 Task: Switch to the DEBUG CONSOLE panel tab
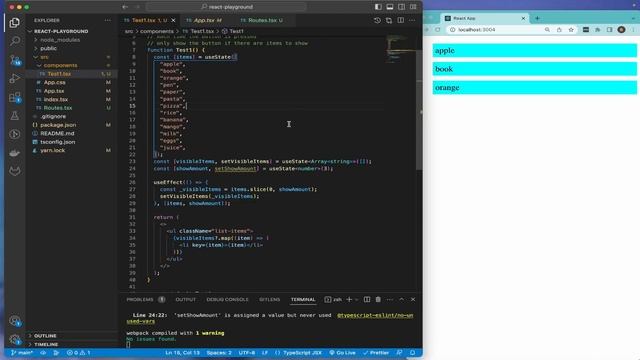(x=227, y=300)
